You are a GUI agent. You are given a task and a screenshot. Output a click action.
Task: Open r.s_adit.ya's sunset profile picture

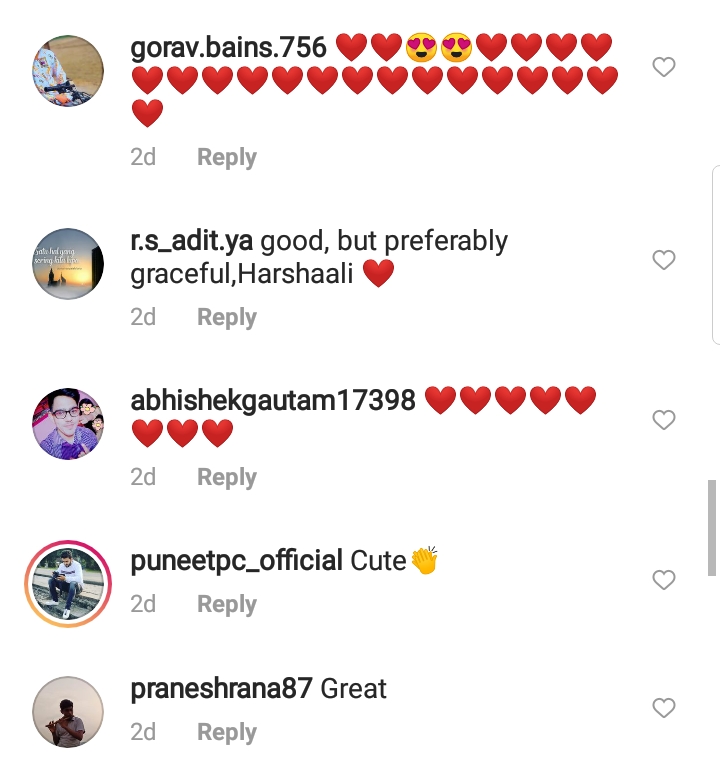click(x=68, y=264)
